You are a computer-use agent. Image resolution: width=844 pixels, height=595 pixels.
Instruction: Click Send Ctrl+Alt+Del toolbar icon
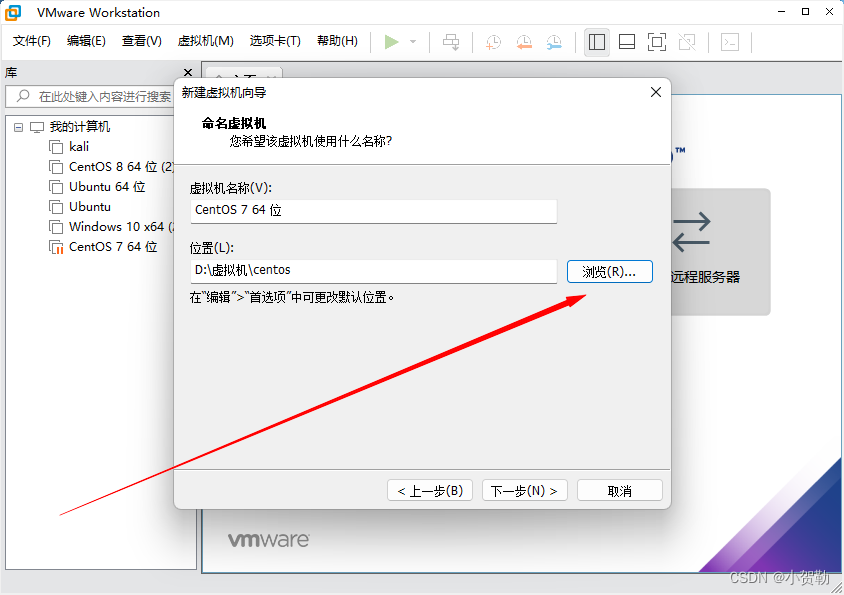click(451, 42)
